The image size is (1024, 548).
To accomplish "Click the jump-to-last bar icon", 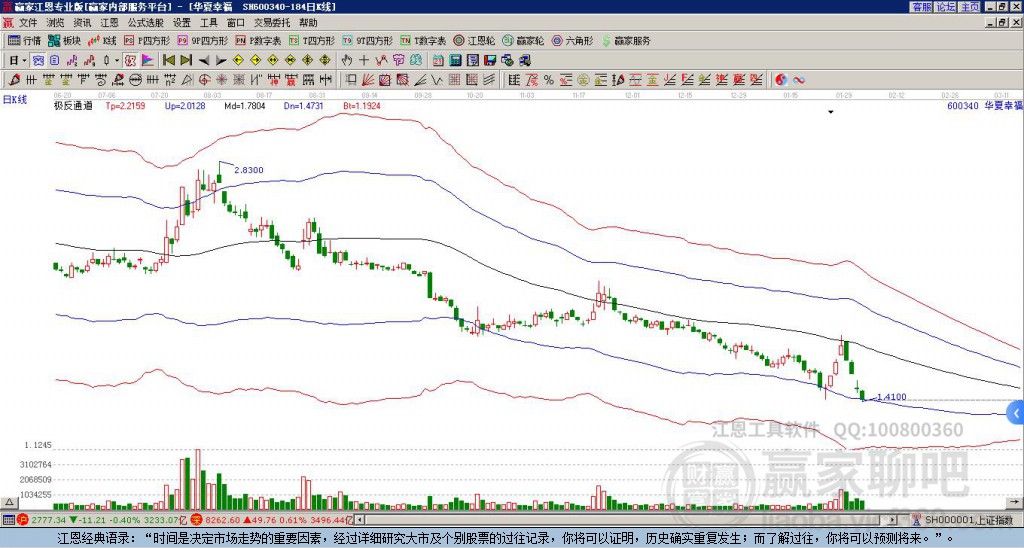I will (x=186, y=60).
